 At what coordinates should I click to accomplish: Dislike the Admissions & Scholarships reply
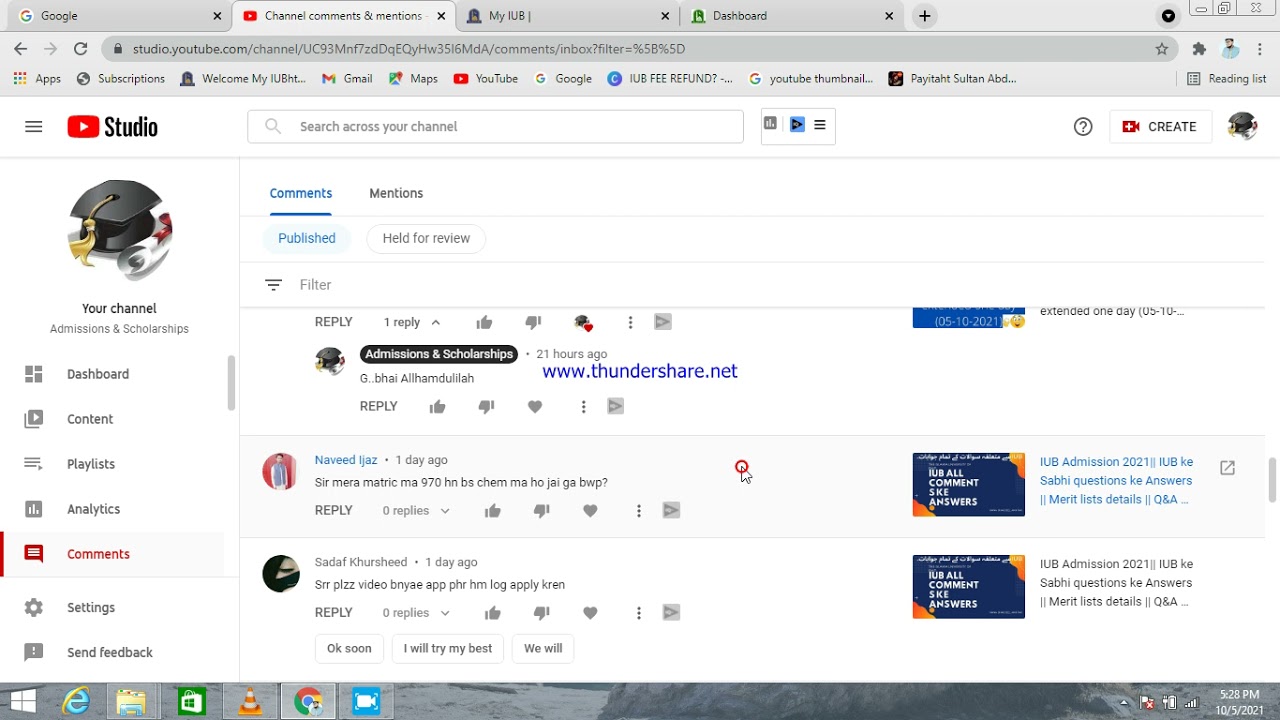pyautogui.click(x=486, y=407)
